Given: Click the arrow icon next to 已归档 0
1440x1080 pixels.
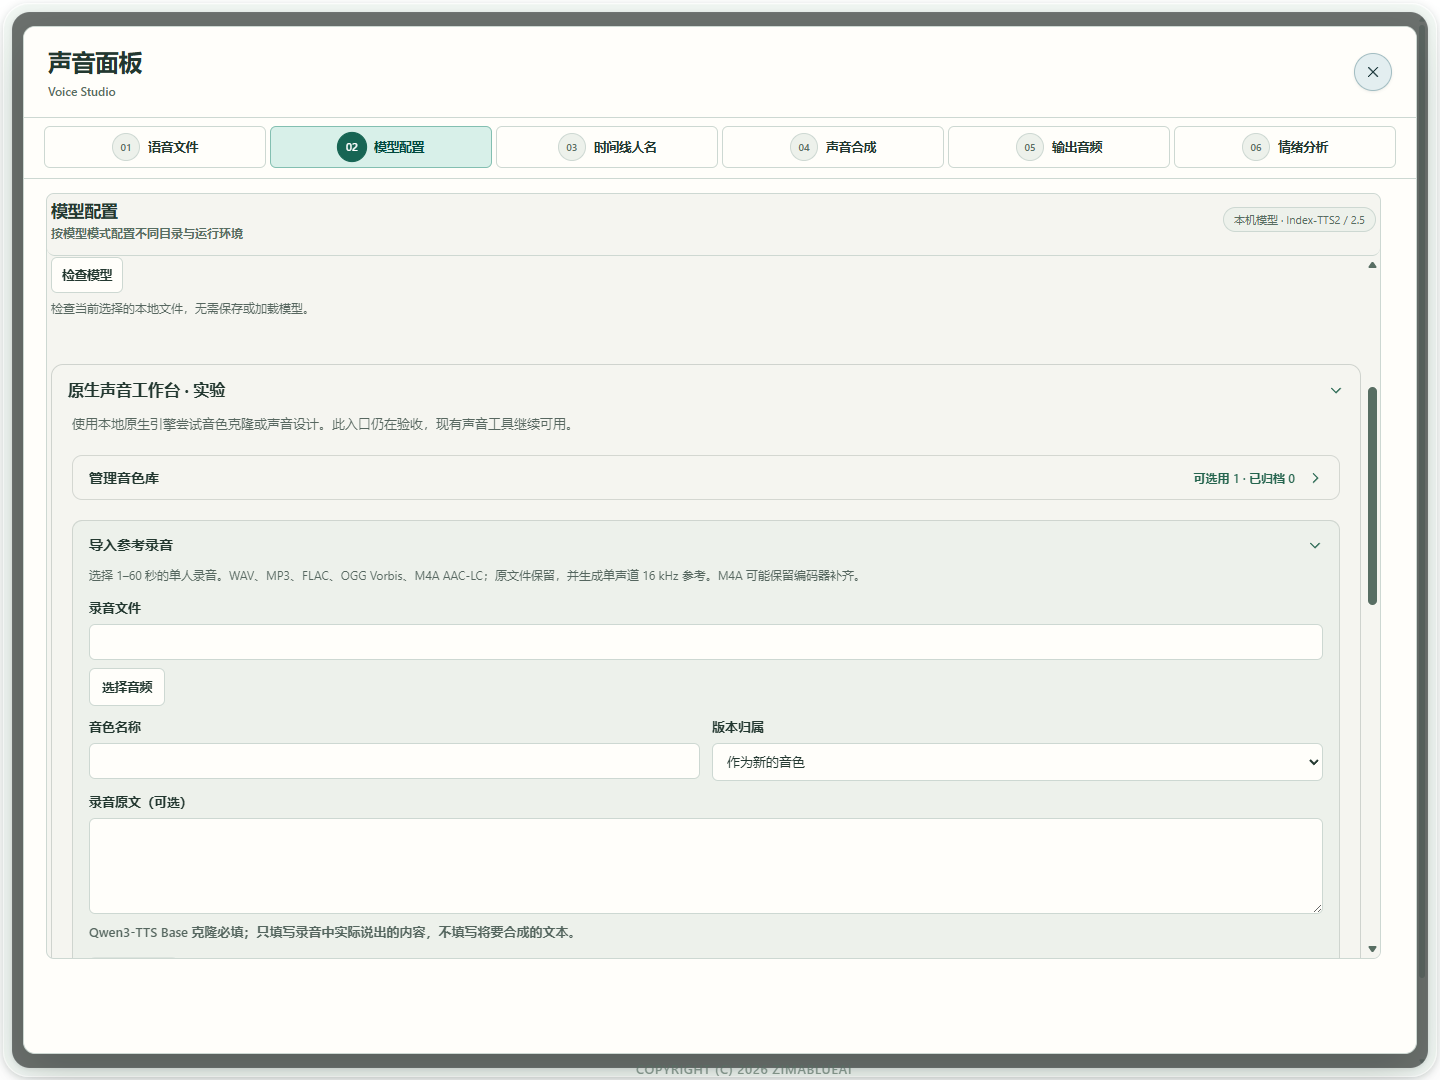Looking at the screenshot, I should [1315, 478].
